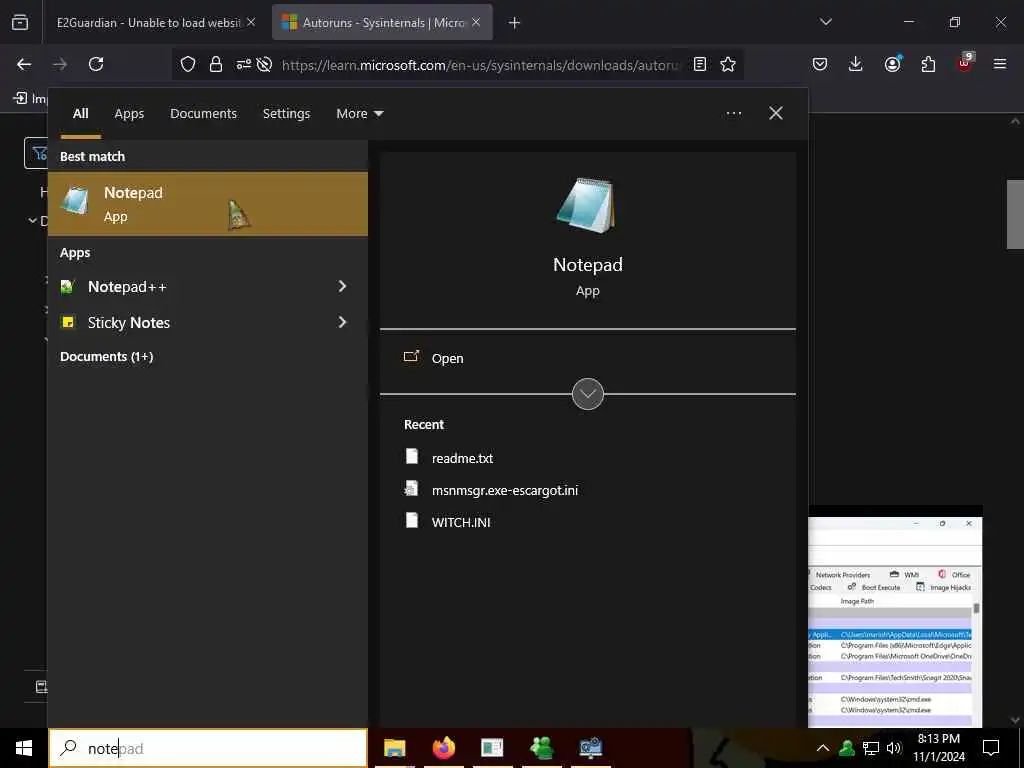Select the All search filter tab
Image resolution: width=1024 pixels, height=768 pixels.
coord(80,114)
